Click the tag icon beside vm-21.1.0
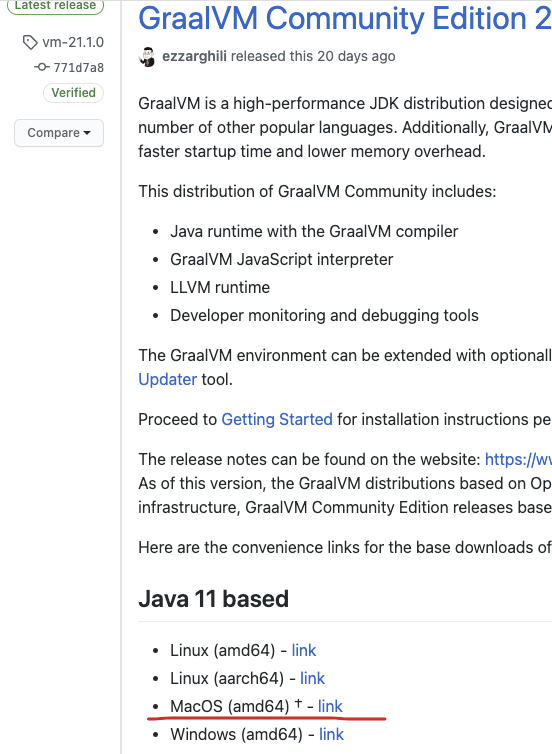The height and width of the screenshot is (754, 552). point(30,42)
